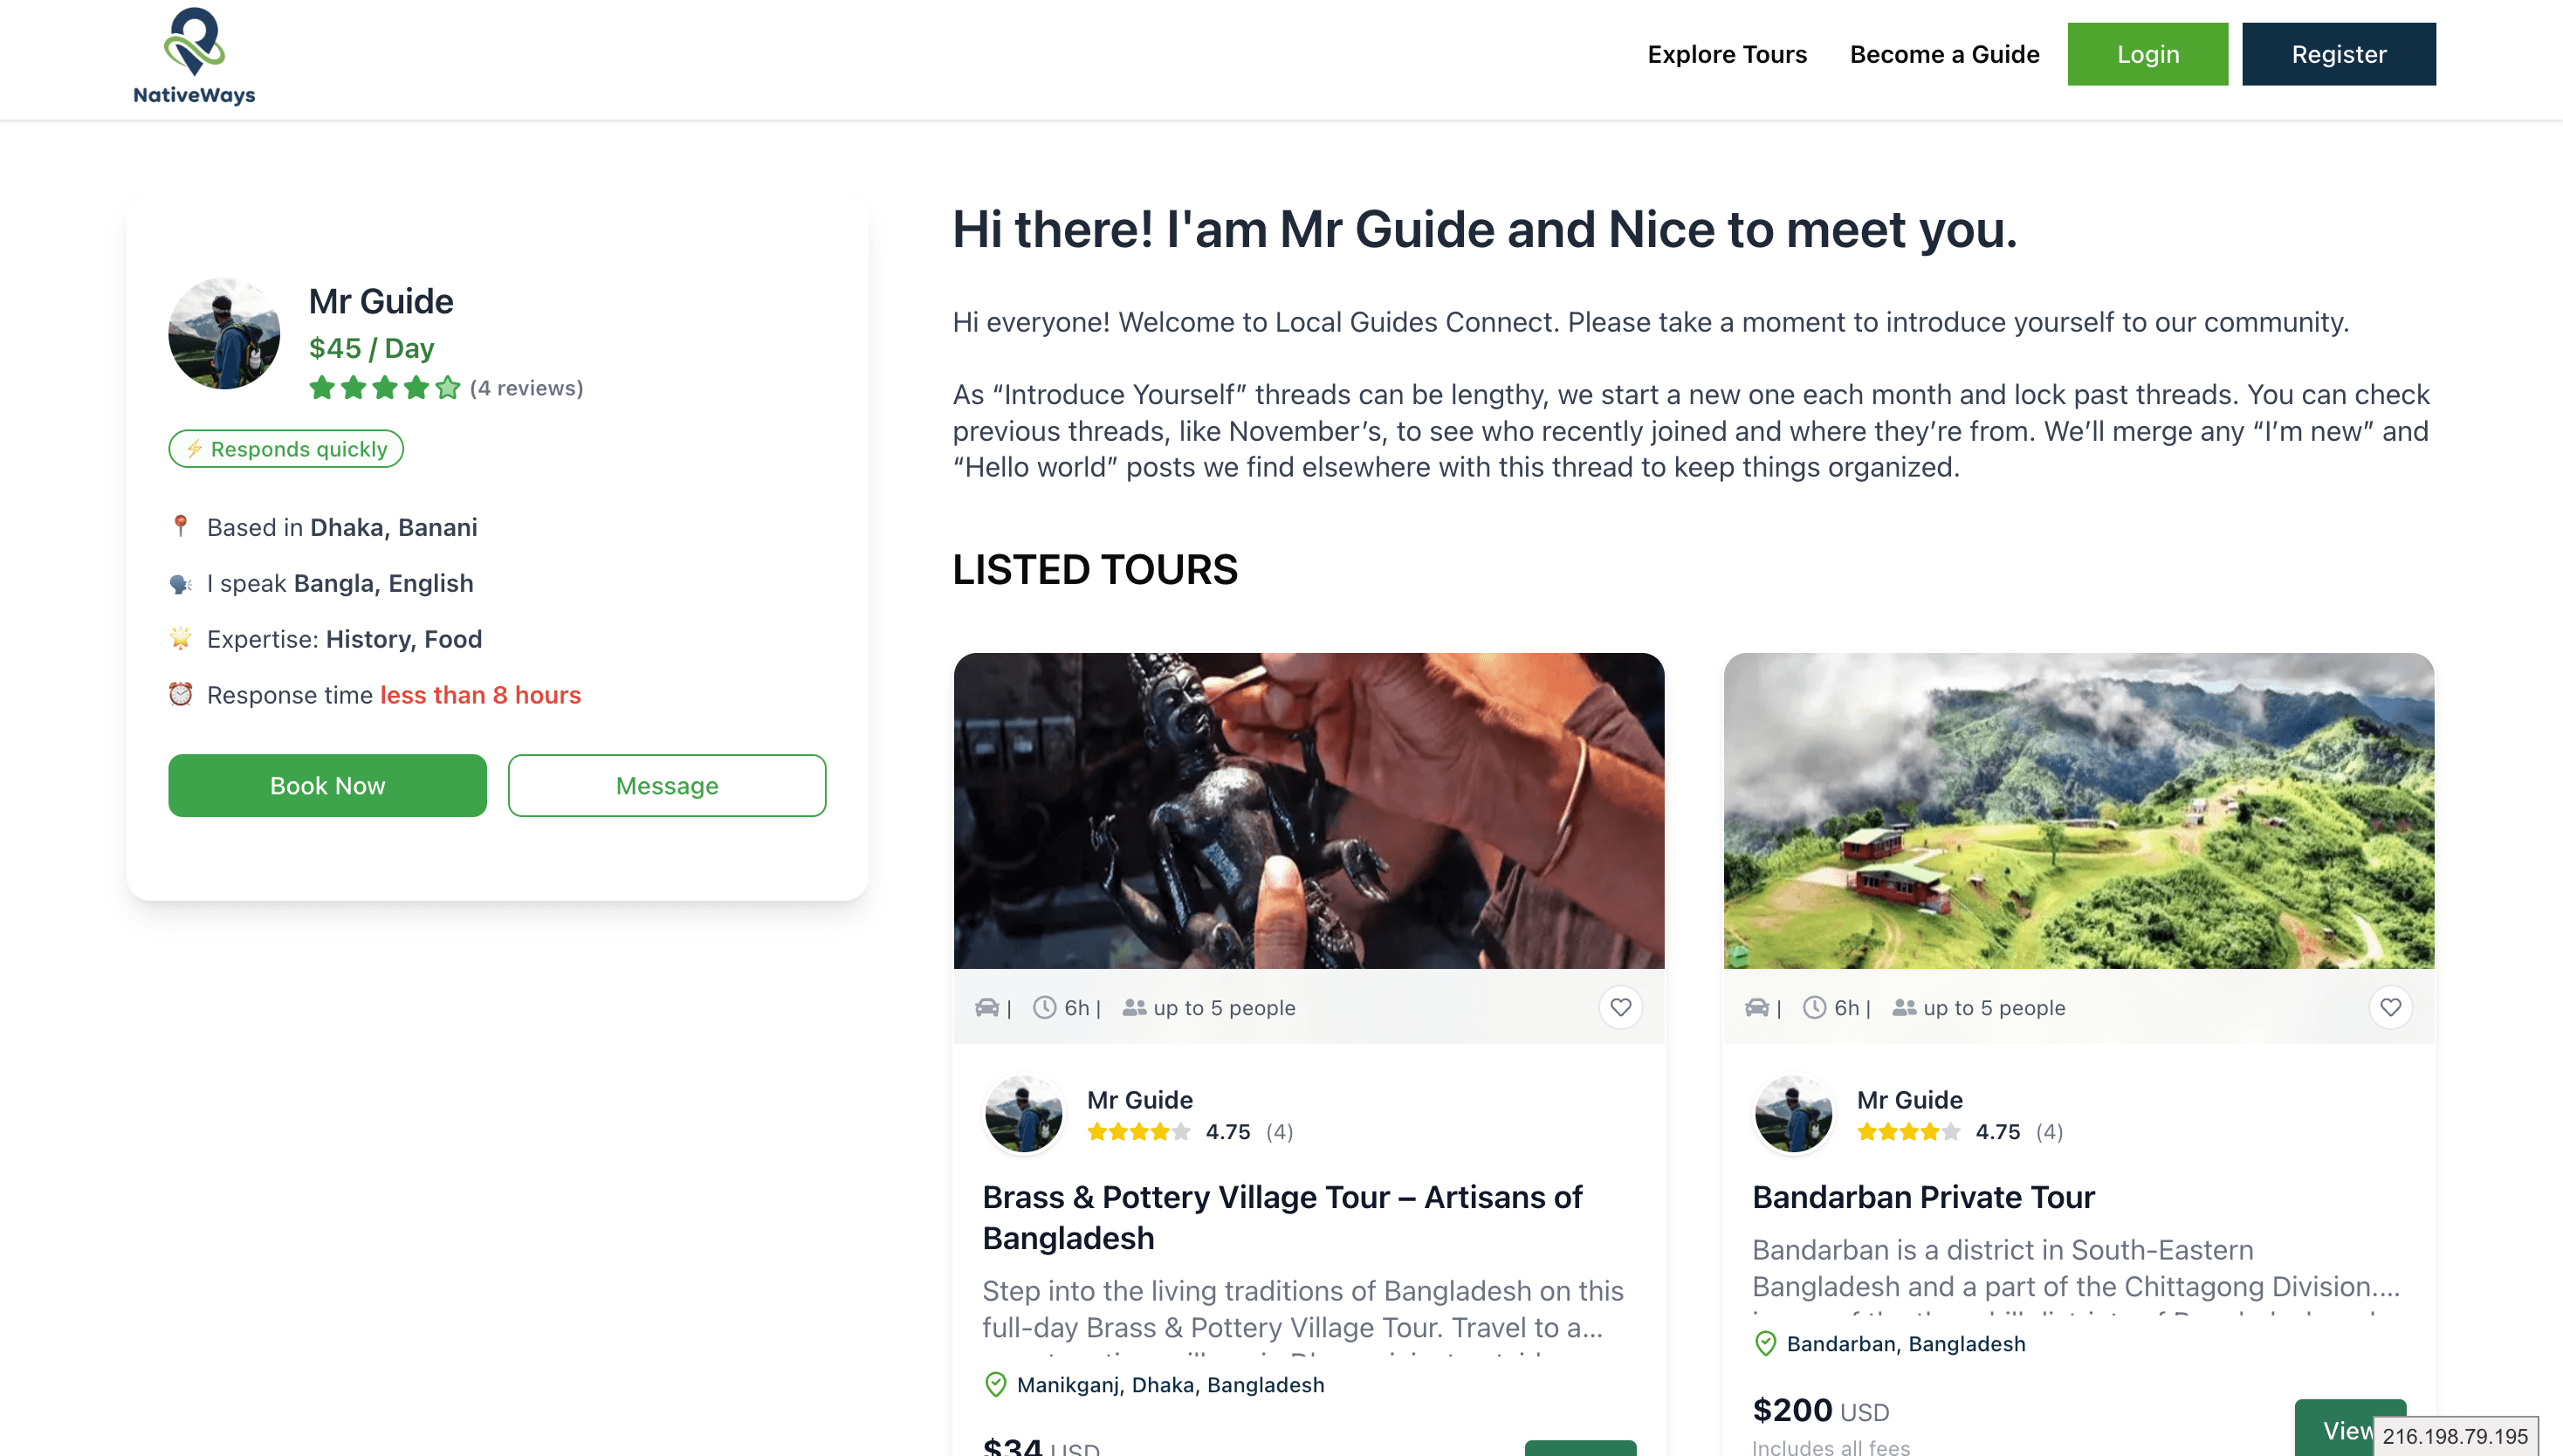The height and width of the screenshot is (1456, 2563).
Task: Click the $200 USD price
Action: tap(1820, 1411)
